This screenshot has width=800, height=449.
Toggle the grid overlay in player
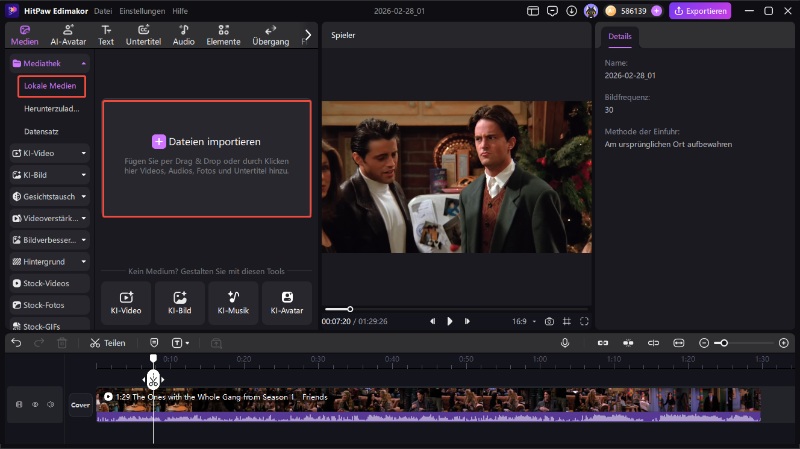(x=566, y=321)
